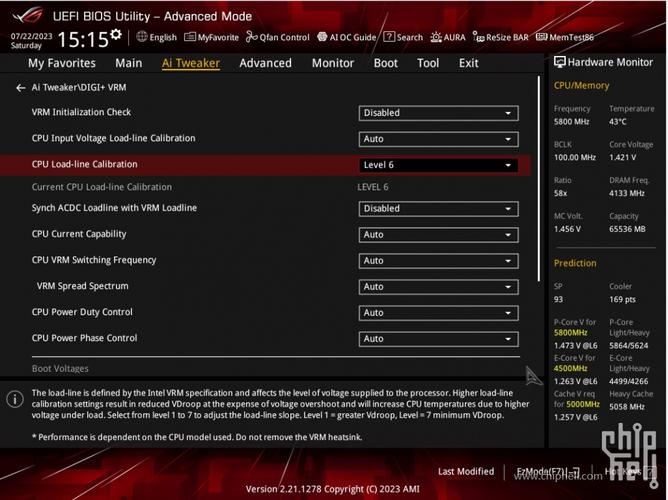
Task: Launch MemTest86 from the top bar
Action: click(565, 37)
